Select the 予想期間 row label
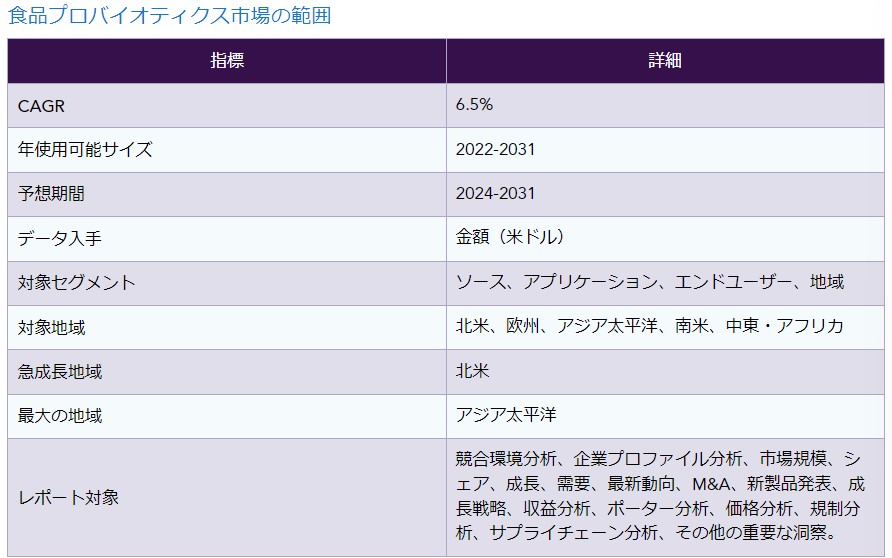Screen dimensions: 892x558 click(x=51, y=194)
